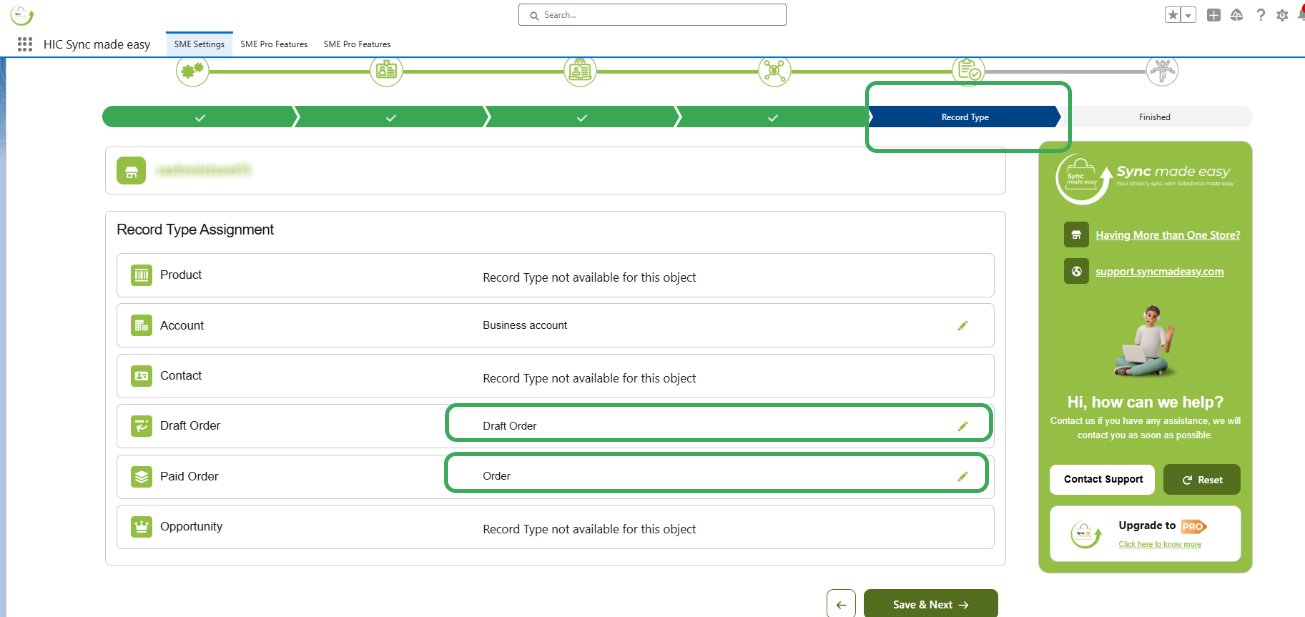Click the Opportunity crown icon
This screenshot has height=617, width=1305.
(x=142, y=527)
